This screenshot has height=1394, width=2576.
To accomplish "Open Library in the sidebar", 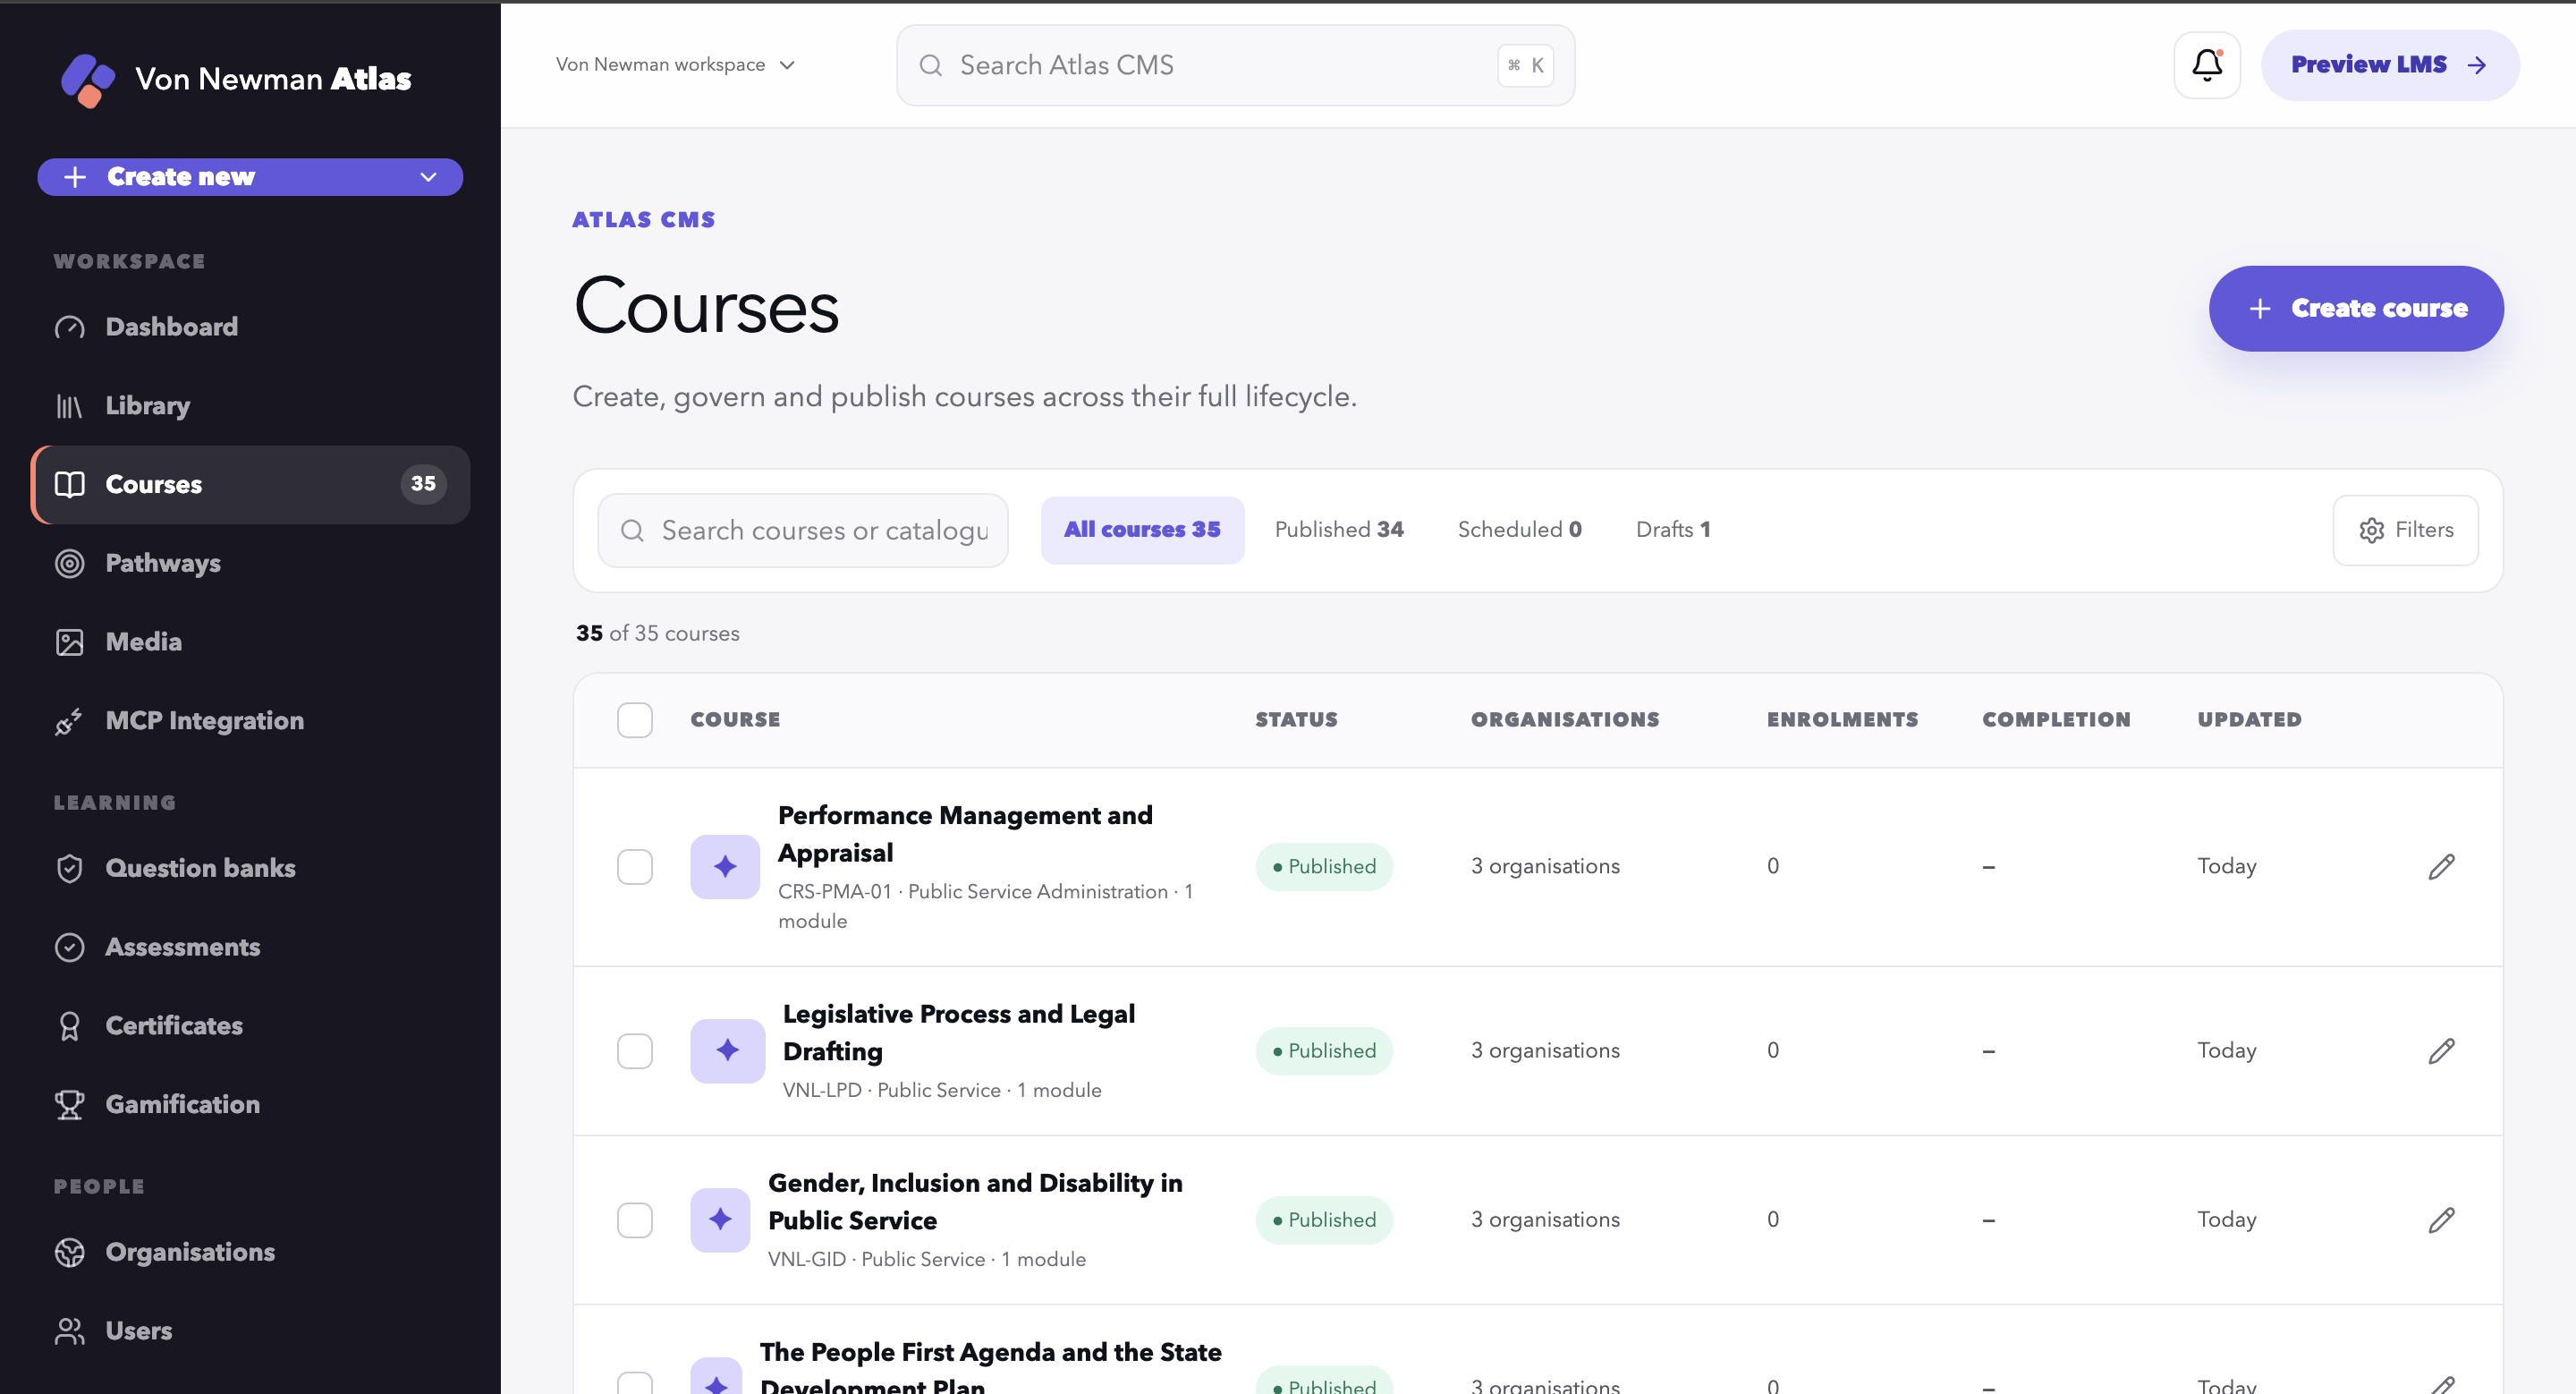I will (250, 406).
